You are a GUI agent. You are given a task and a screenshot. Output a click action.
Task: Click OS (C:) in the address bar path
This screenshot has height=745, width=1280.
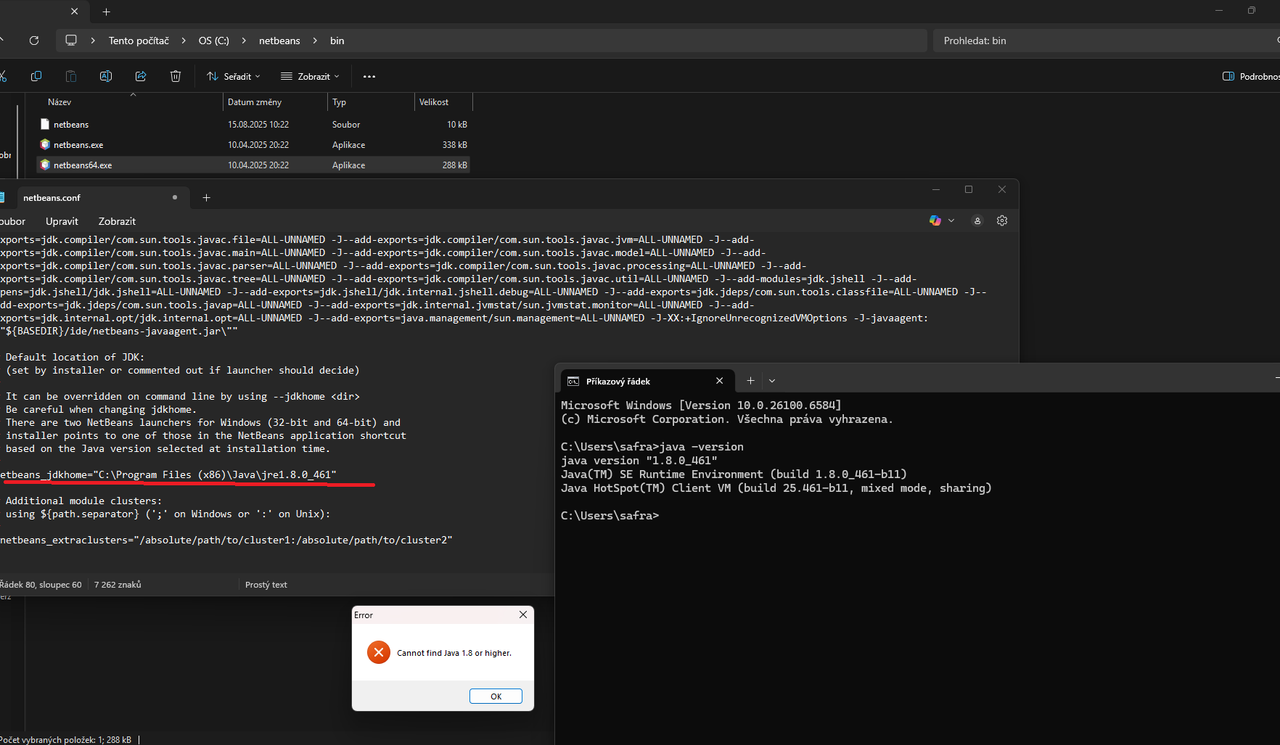[x=216, y=41]
